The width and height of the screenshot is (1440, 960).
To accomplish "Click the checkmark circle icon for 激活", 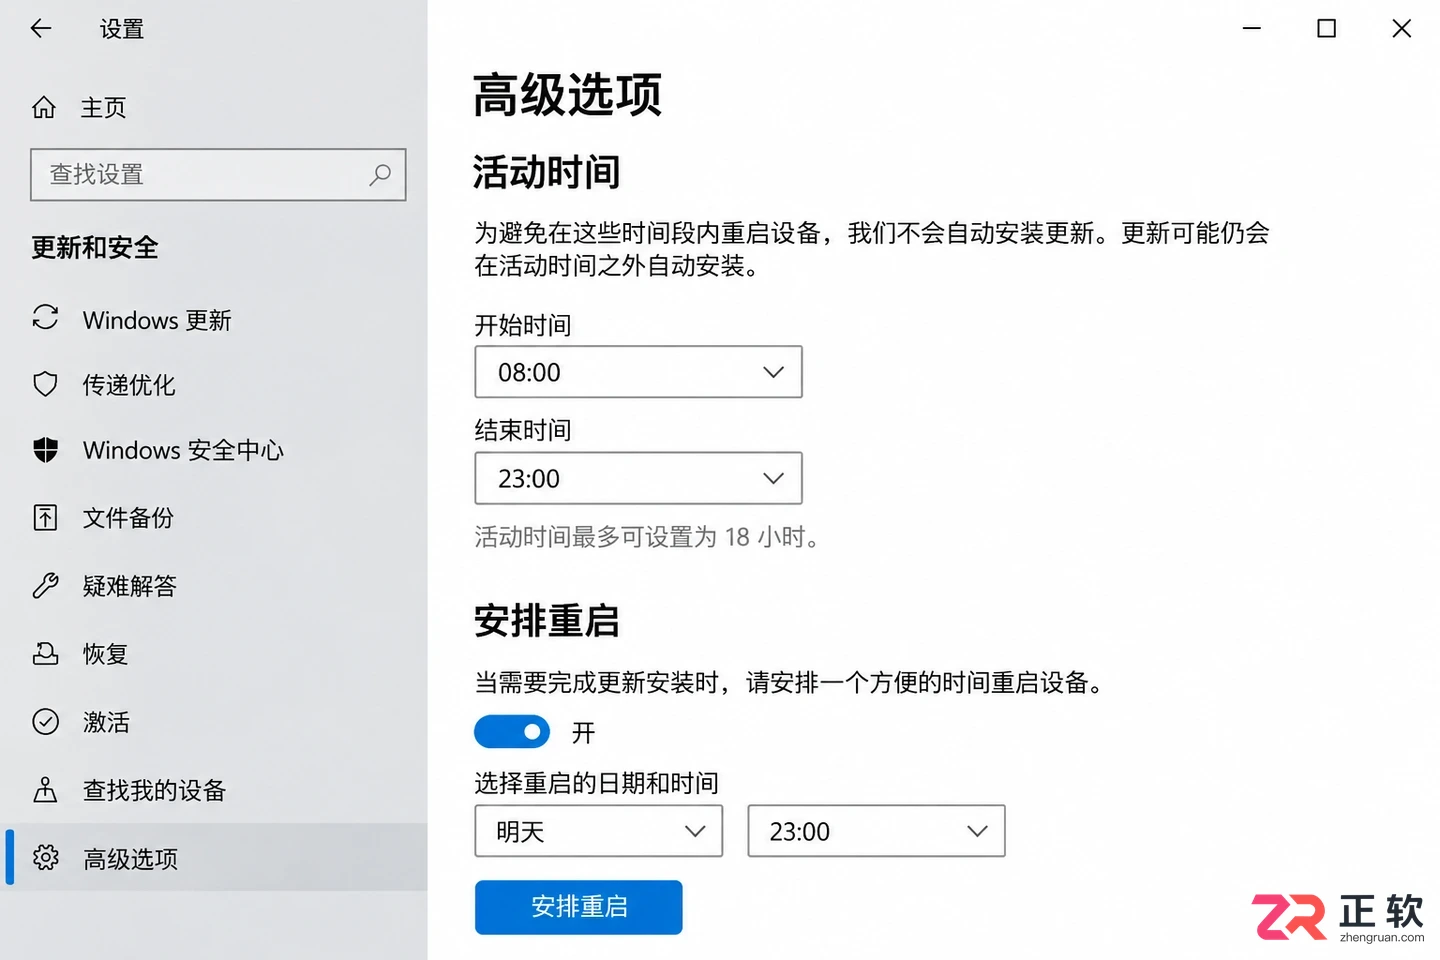I will click(x=45, y=721).
